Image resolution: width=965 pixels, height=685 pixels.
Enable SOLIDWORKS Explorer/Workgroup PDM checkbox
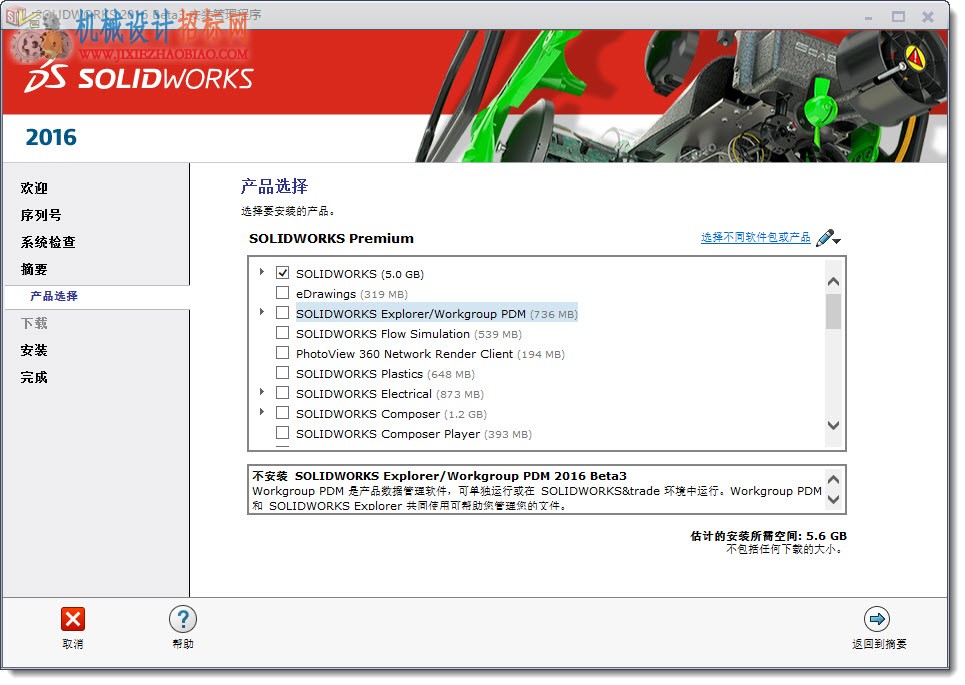(x=282, y=313)
